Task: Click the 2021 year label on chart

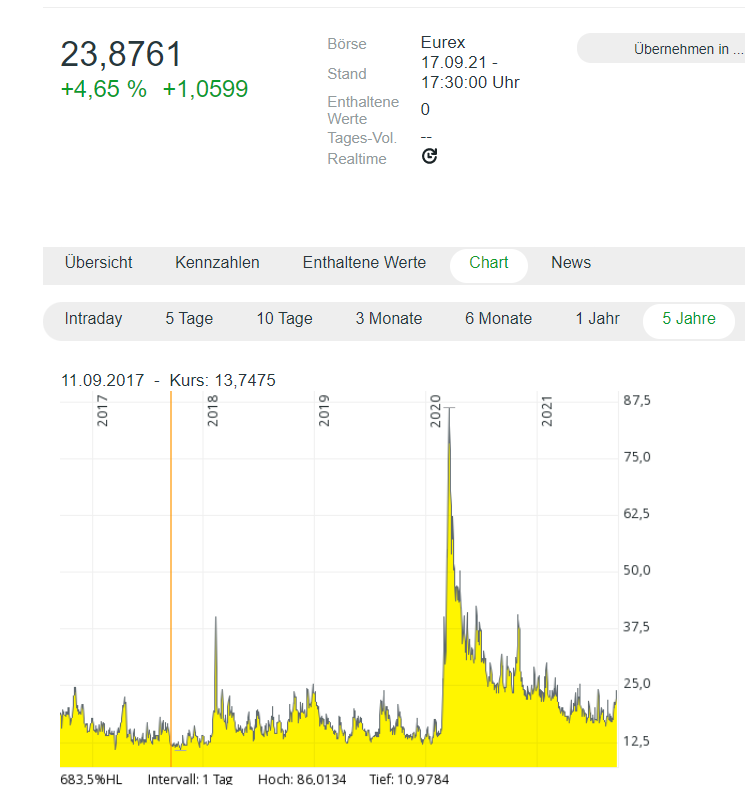Action: pos(547,412)
